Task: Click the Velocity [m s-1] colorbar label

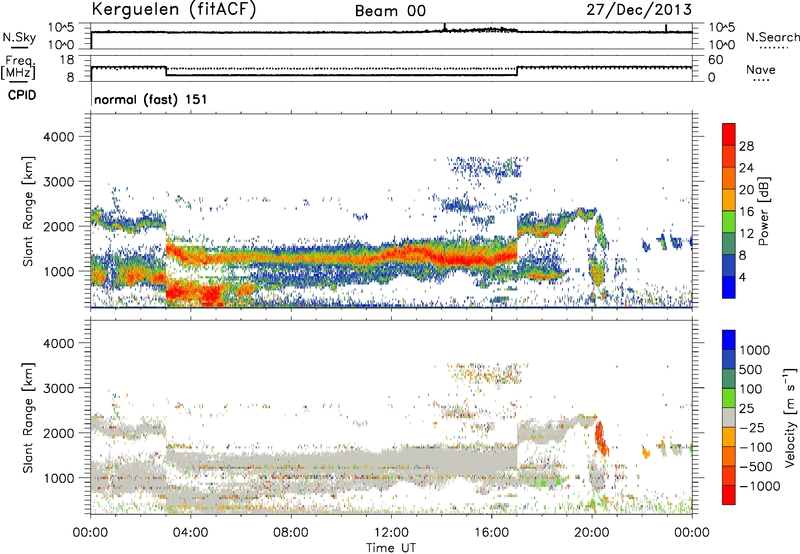Action: 790,417
